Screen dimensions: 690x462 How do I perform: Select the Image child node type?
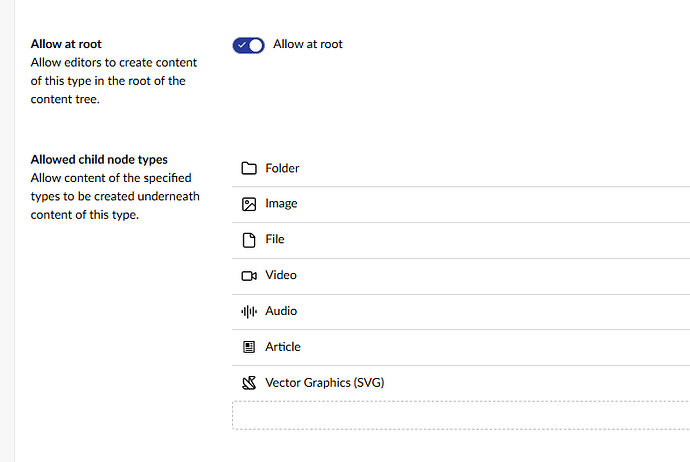pyautogui.click(x=461, y=204)
